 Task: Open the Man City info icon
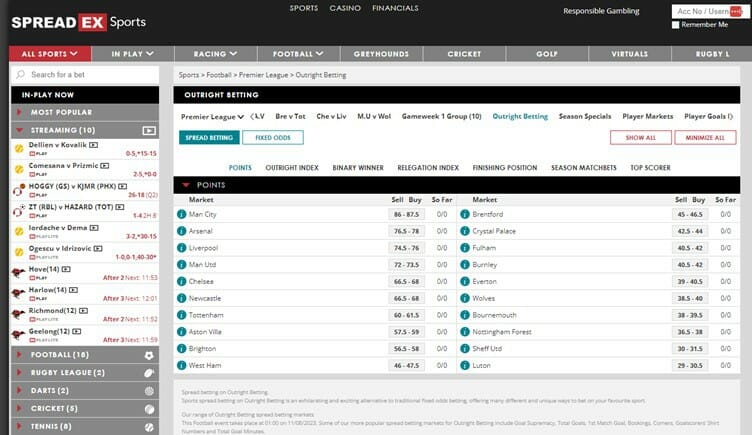pyautogui.click(x=181, y=214)
